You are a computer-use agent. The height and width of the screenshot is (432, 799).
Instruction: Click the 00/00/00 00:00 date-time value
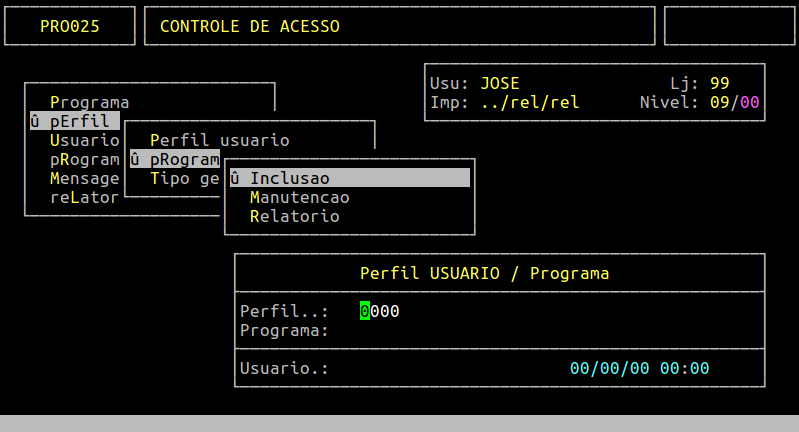(639, 368)
